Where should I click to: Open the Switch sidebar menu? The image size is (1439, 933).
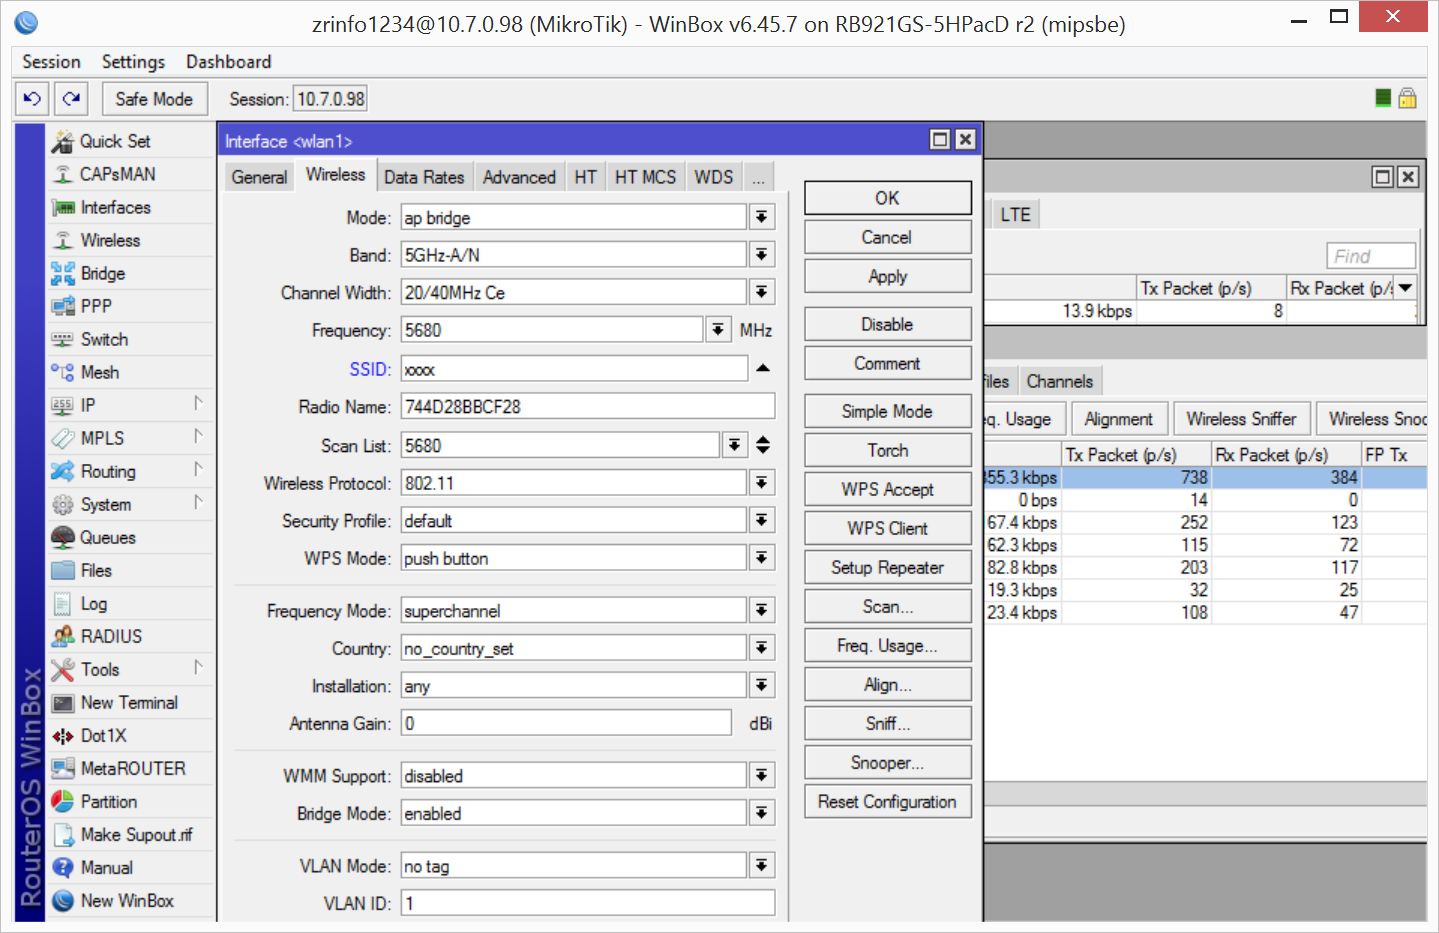pos(131,339)
